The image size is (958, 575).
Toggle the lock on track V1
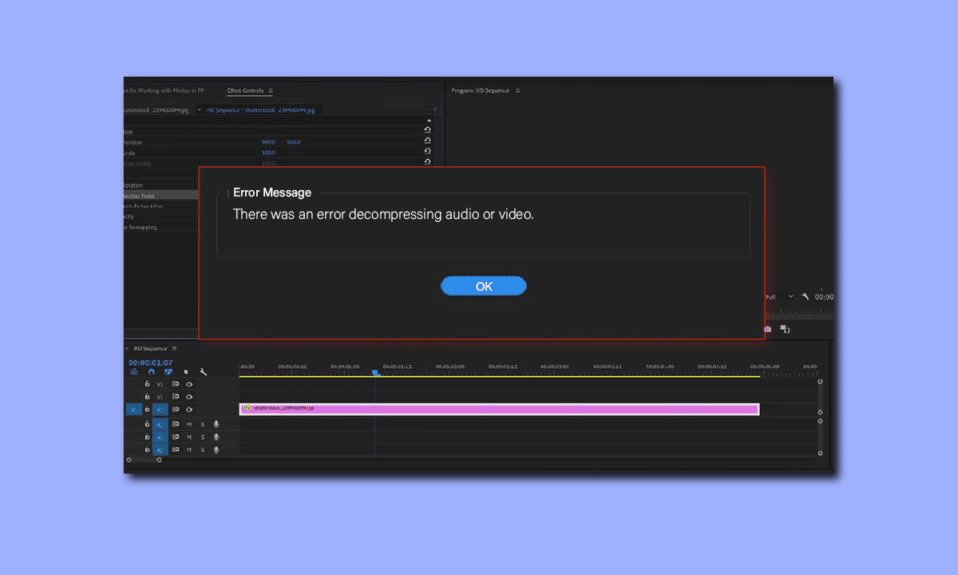click(147, 409)
